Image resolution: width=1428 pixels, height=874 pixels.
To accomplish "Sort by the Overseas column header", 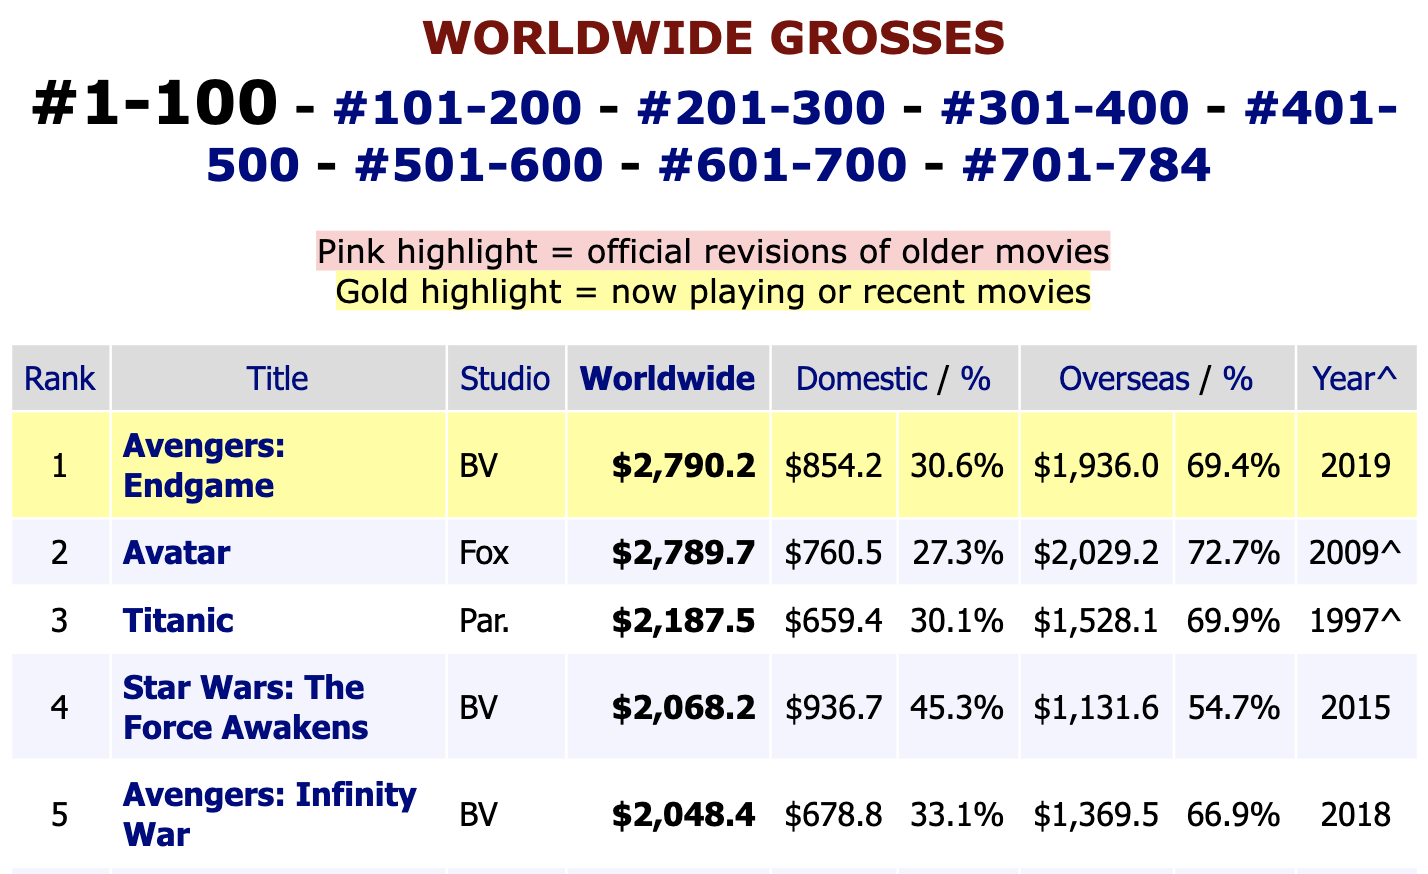I will [x=1123, y=379].
